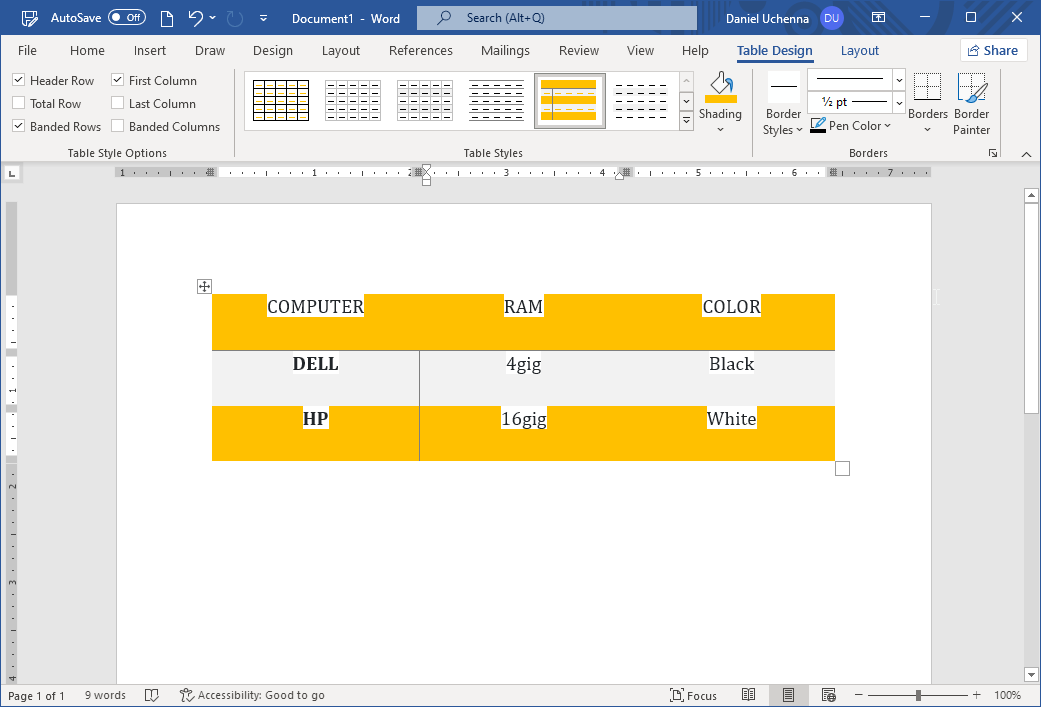
Task: Open the ½ pt line weight dropdown
Action: coord(898,102)
